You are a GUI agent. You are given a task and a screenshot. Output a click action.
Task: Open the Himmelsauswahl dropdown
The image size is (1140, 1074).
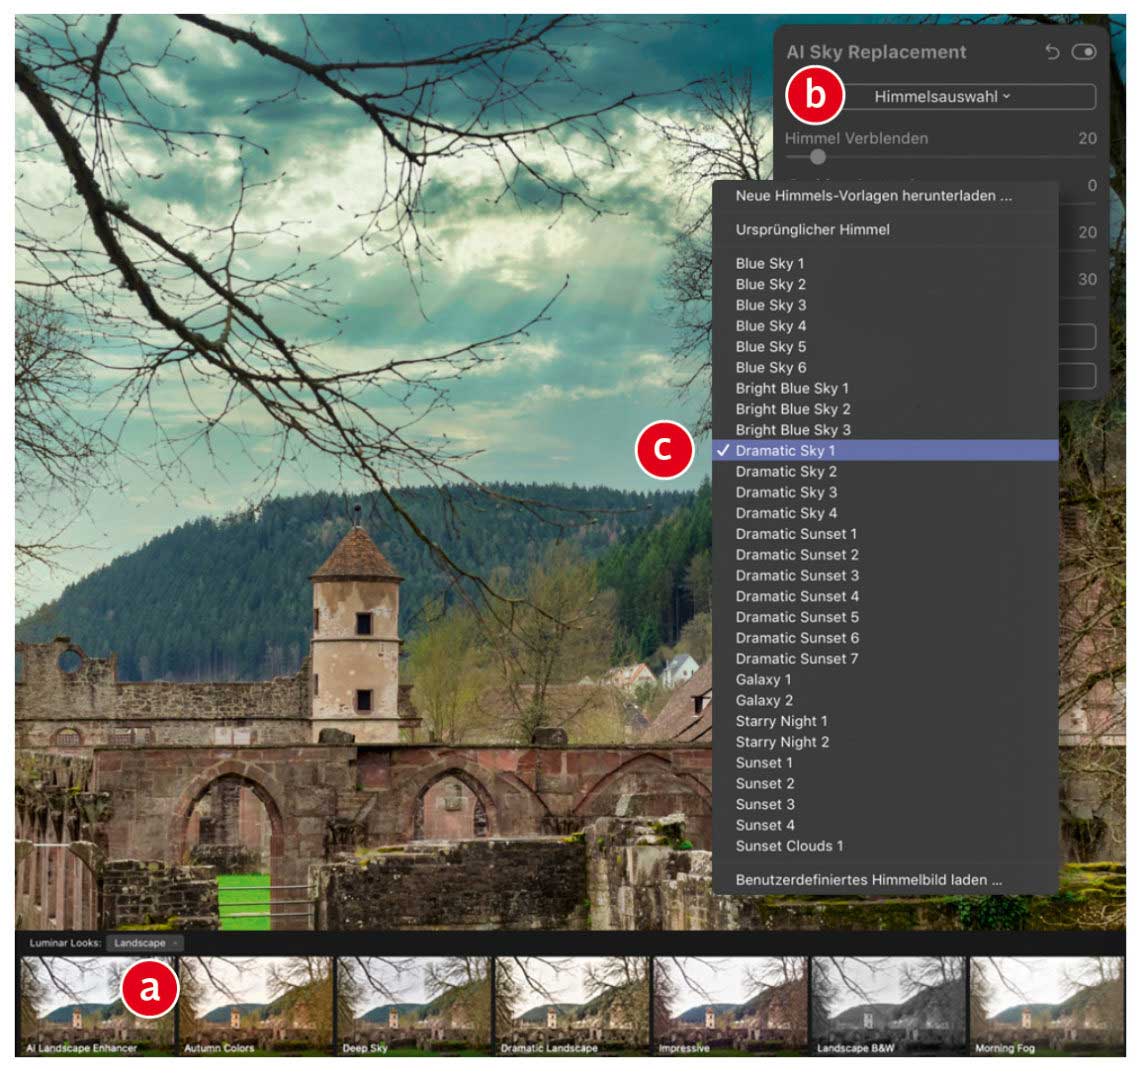point(942,97)
